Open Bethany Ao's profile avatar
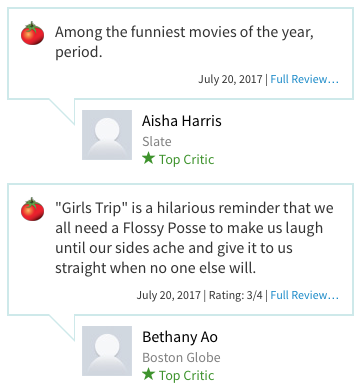The height and width of the screenshot is (392, 361). [x=107, y=351]
